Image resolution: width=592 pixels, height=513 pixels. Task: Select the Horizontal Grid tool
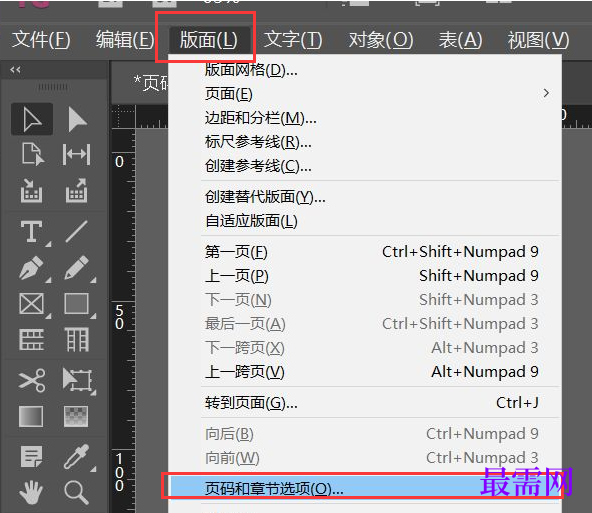tap(32, 339)
